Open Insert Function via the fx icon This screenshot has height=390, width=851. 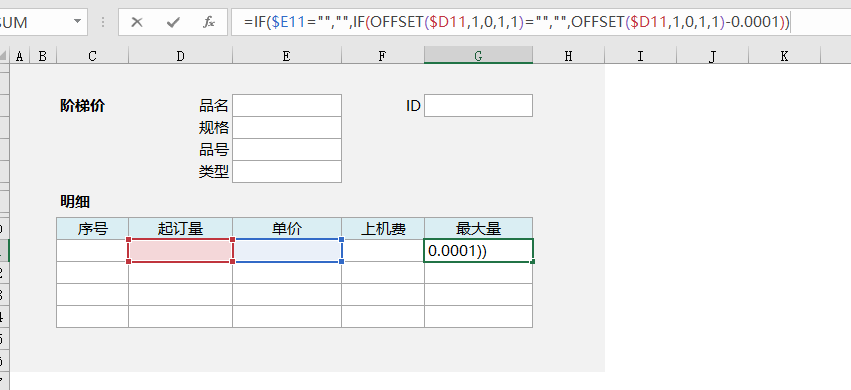(x=209, y=22)
